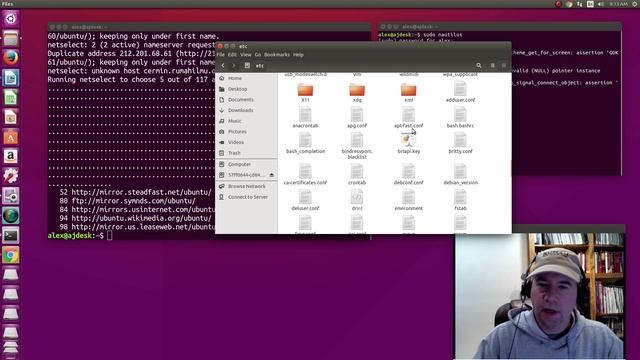Select the bash.bashrc file
Image resolution: width=640 pixels, height=360 pixels.
click(460, 118)
